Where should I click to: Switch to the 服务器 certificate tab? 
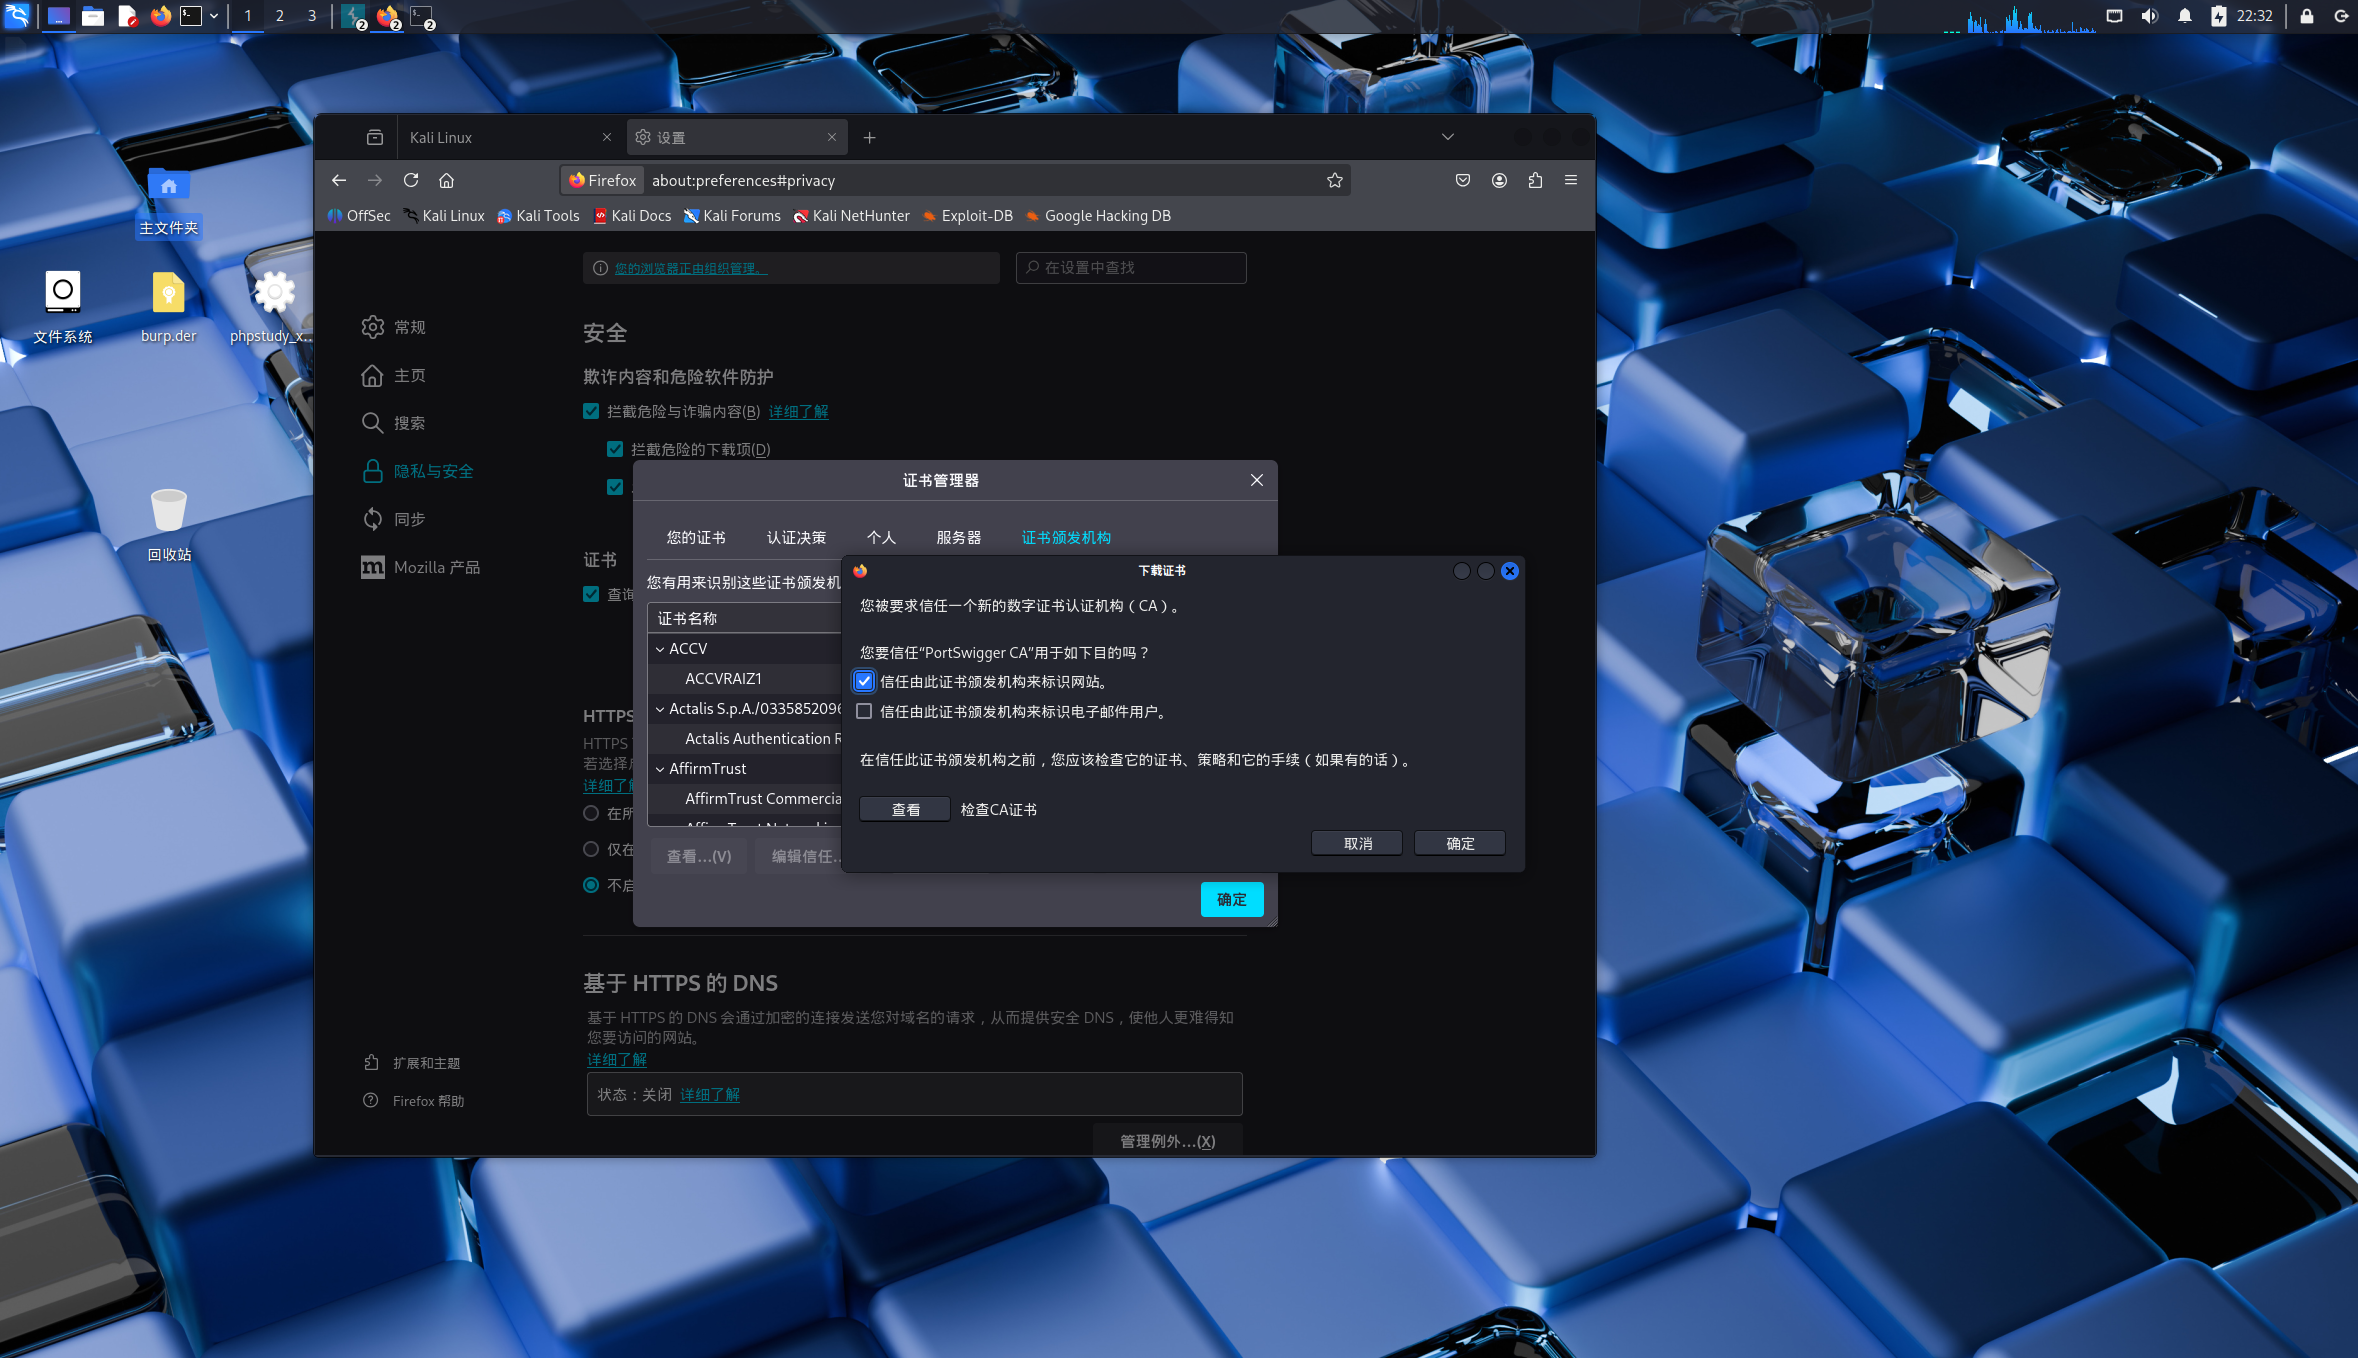958,538
